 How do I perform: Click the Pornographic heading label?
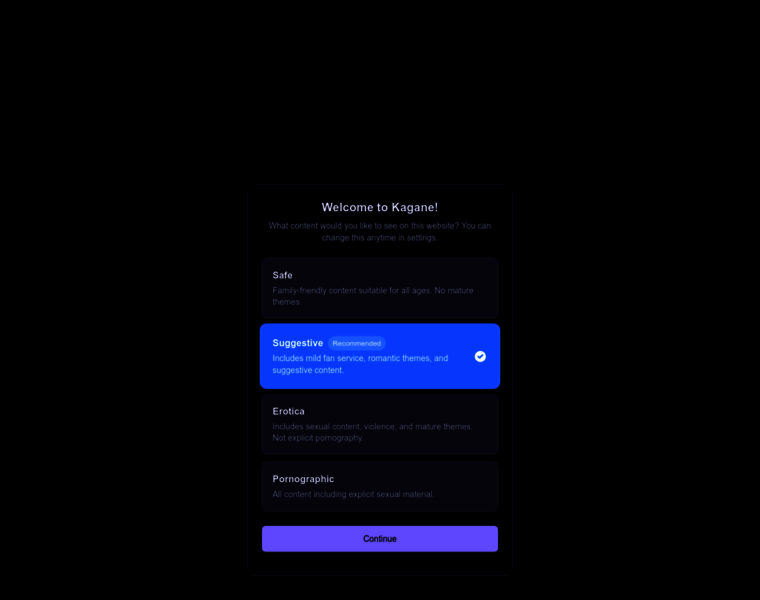click(x=303, y=479)
